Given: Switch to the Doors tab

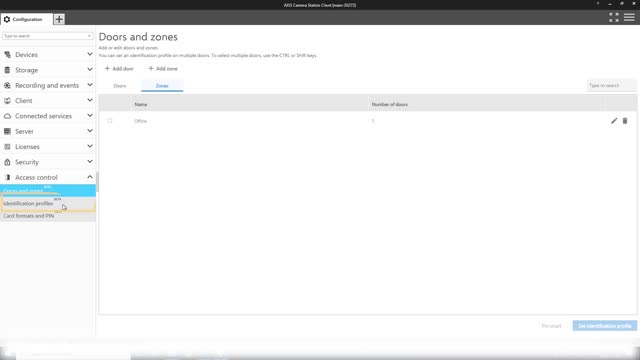Looking at the screenshot, I should [120, 86].
